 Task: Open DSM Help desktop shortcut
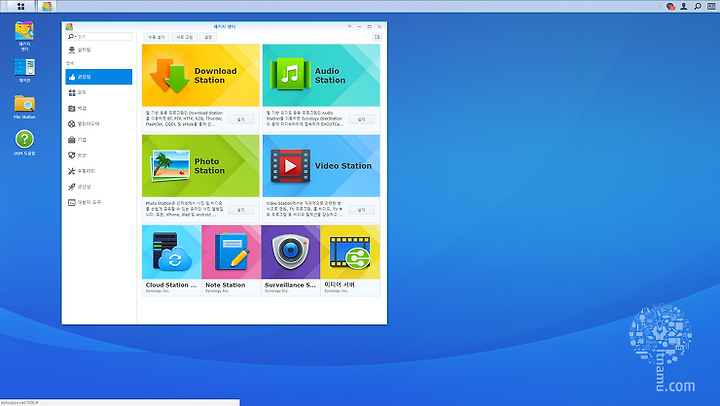[x=24, y=143]
